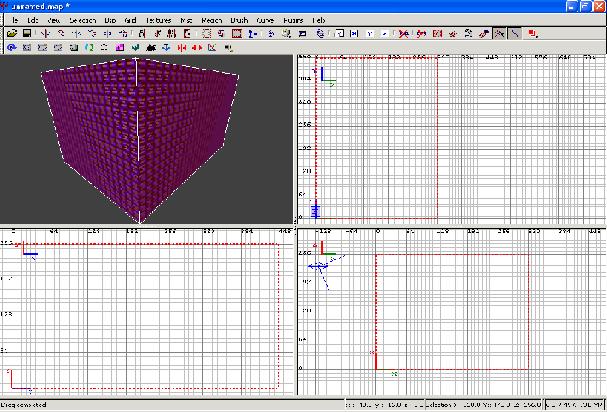
Task: Toggle the patch bounding box button
Action: (x=437, y=34)
